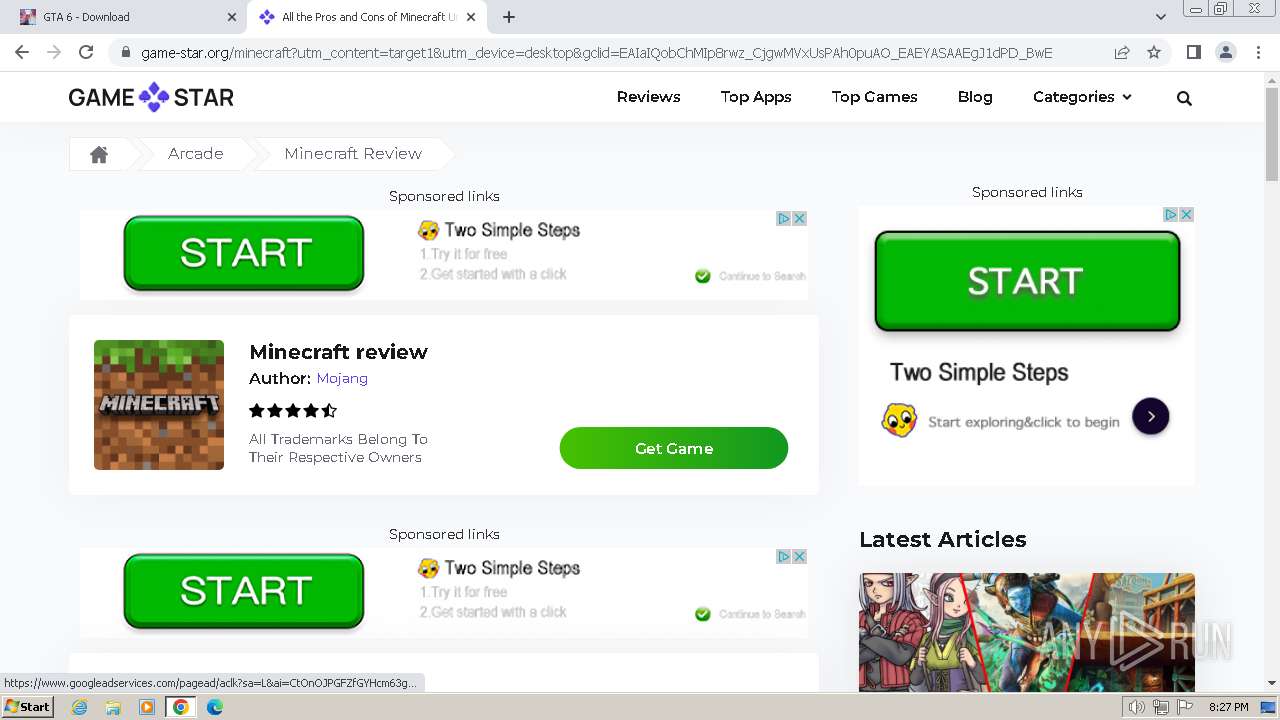Go to the Arcade breadcrumb
Screen dimensions: 1280x720
[x=195, y=153]
